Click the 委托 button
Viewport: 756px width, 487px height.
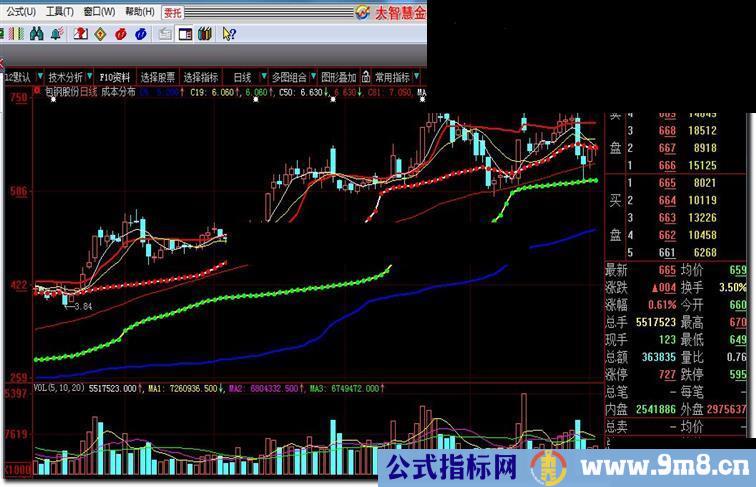coord(173,12)
